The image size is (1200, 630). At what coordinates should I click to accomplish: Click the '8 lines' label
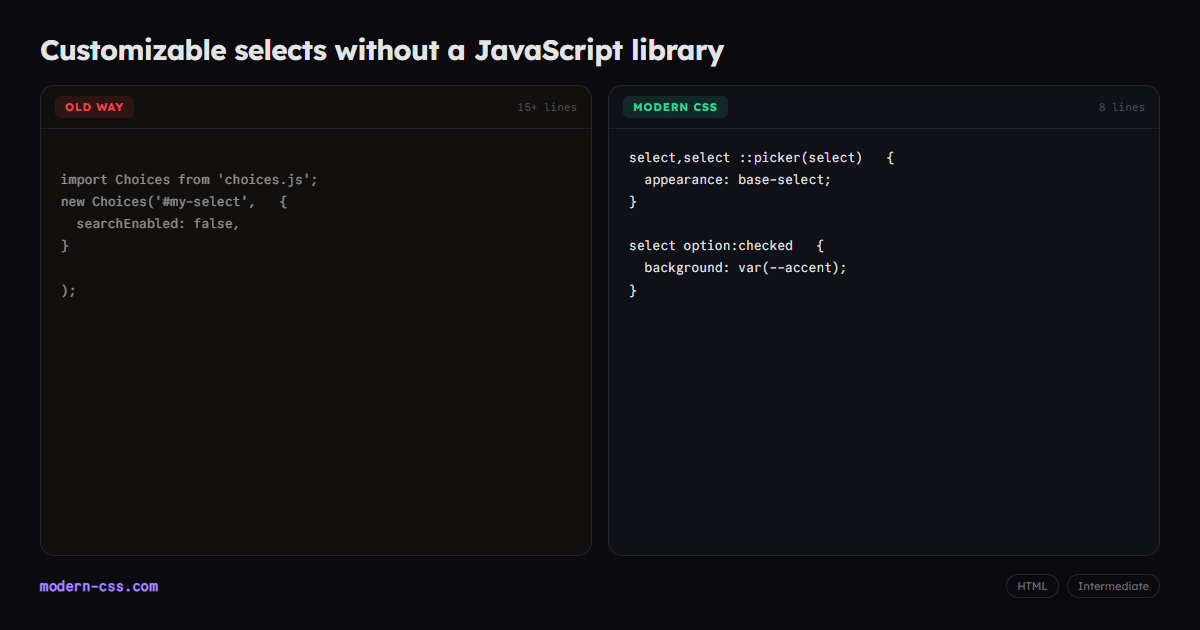[x=1122, y=107]
